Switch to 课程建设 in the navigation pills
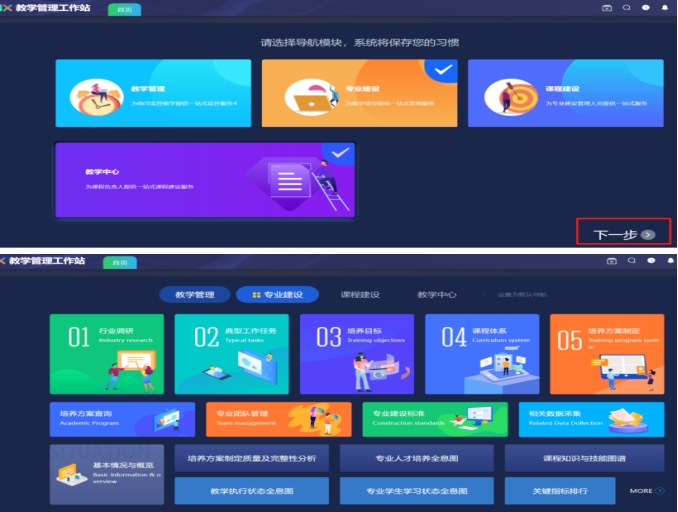Image resolution: width=678 pixels, height=512 pixels. (360, 295)
